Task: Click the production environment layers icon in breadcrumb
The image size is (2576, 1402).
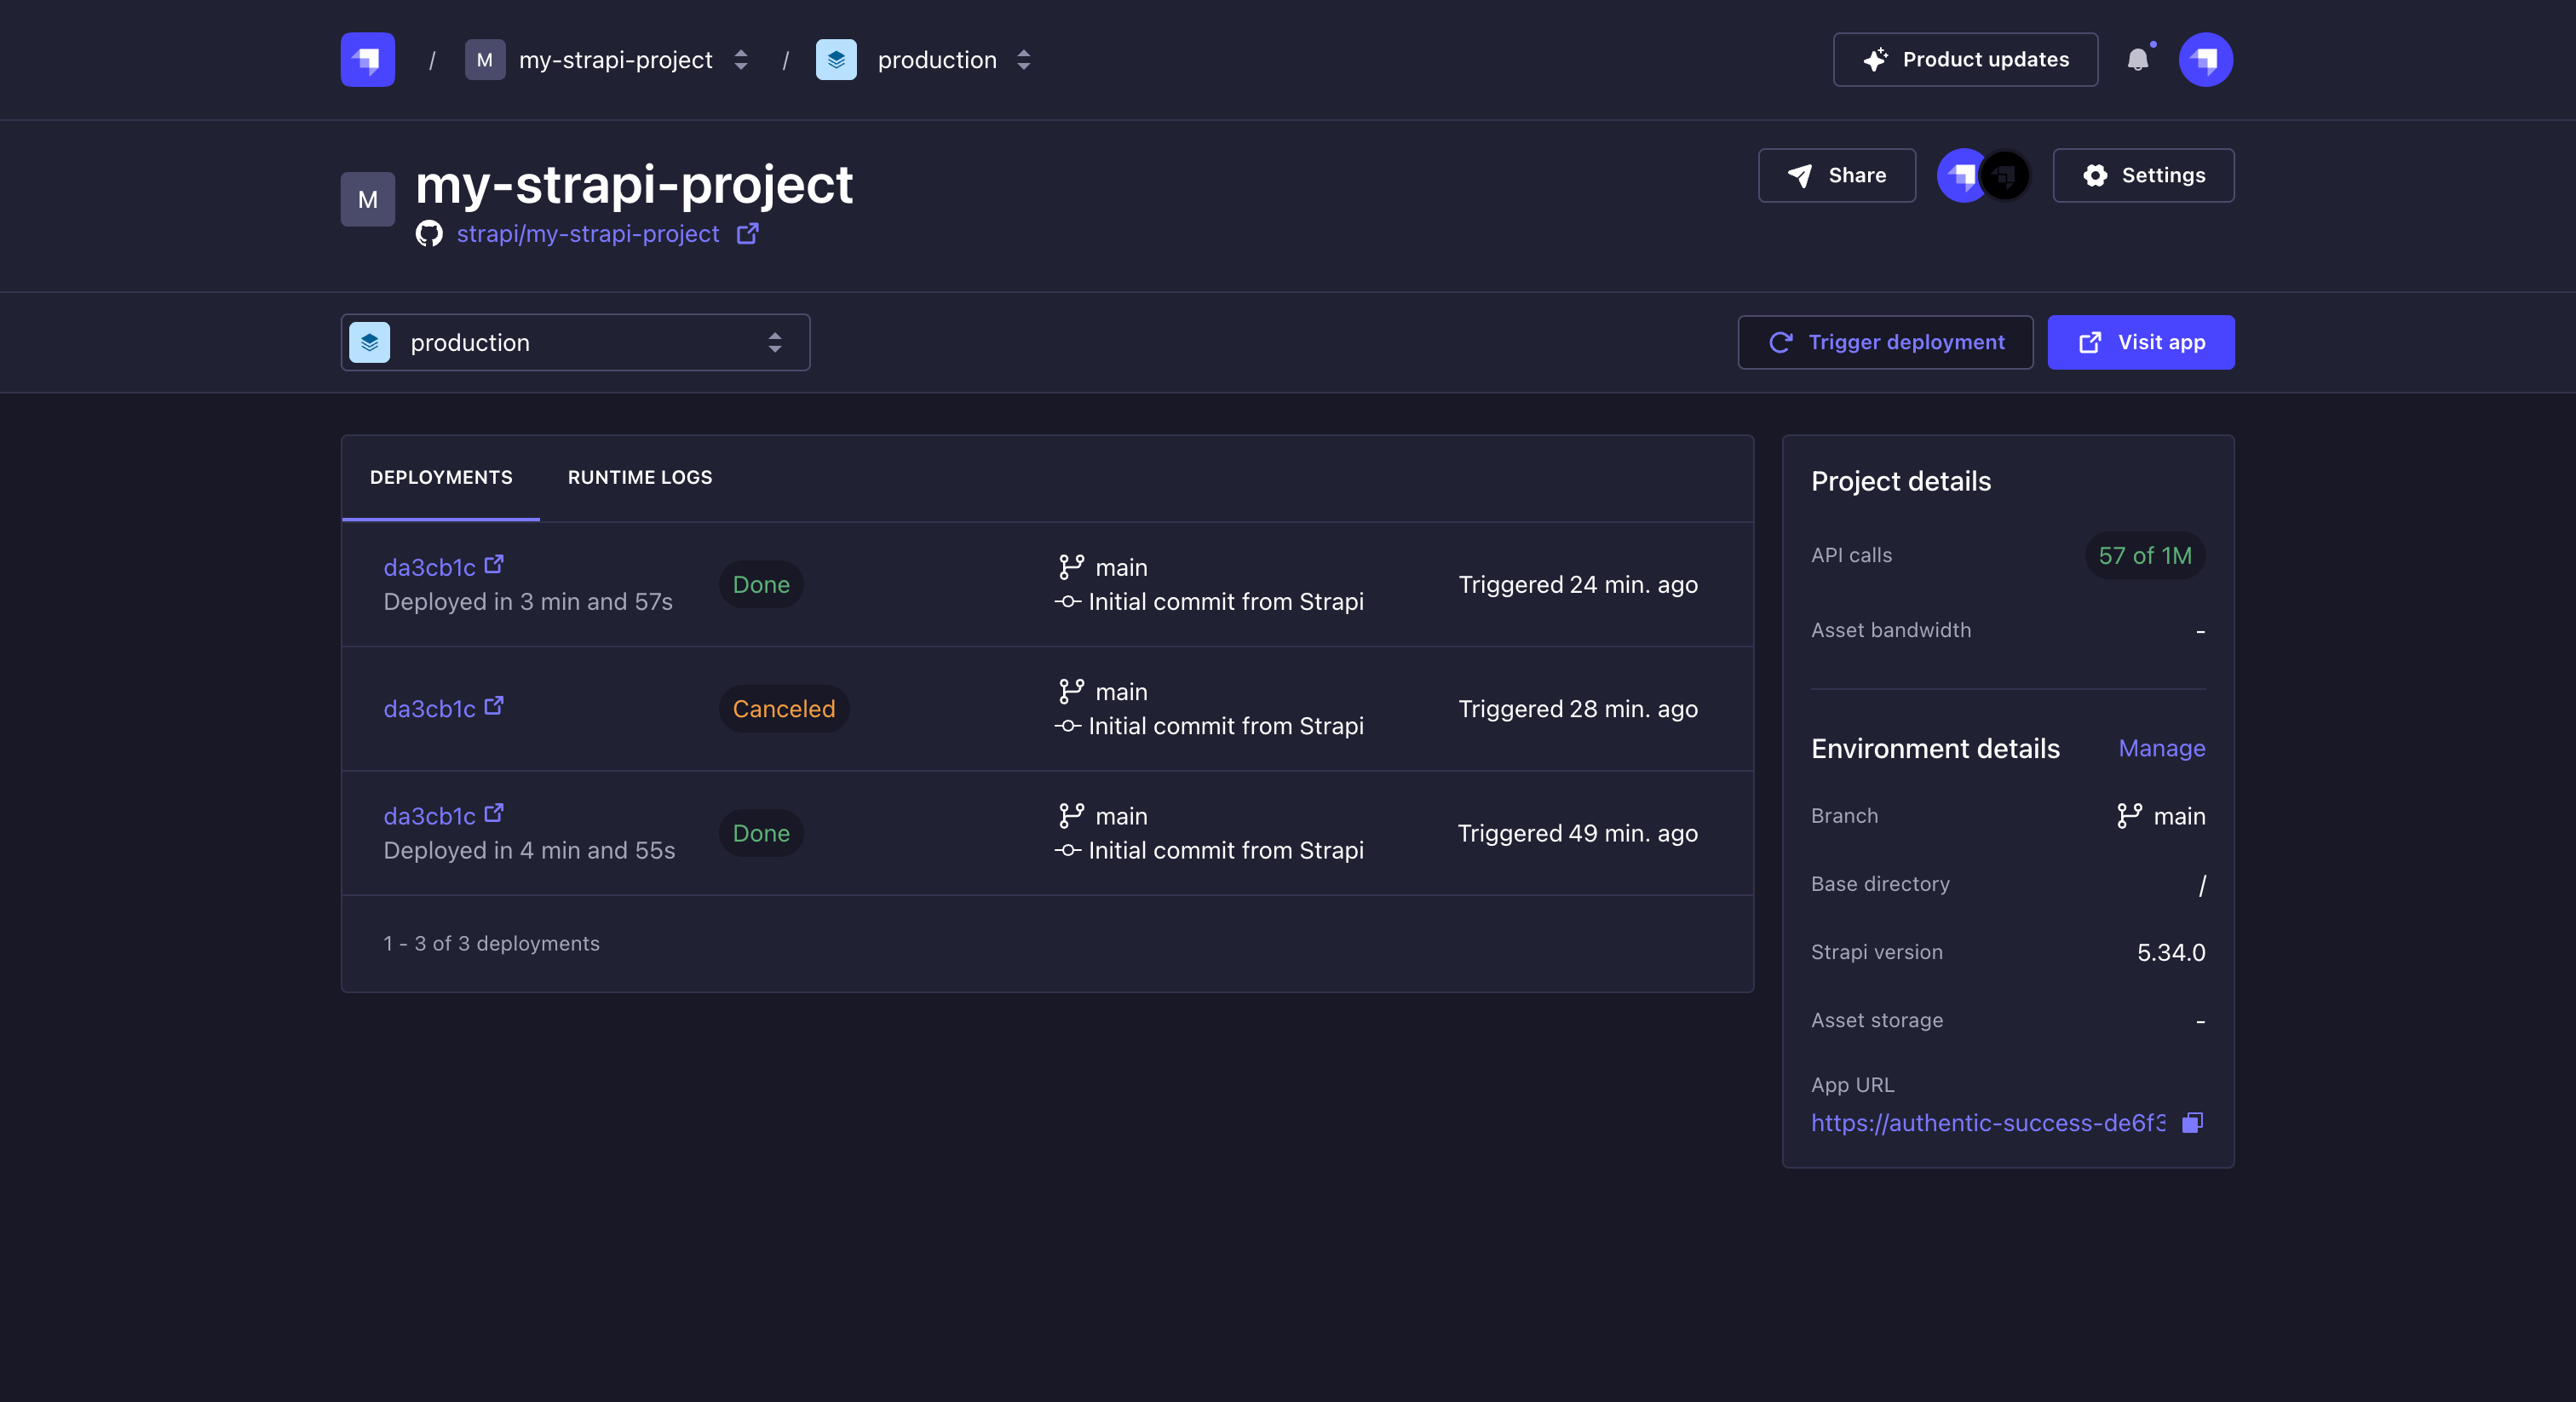Action: tap(836, 59)
